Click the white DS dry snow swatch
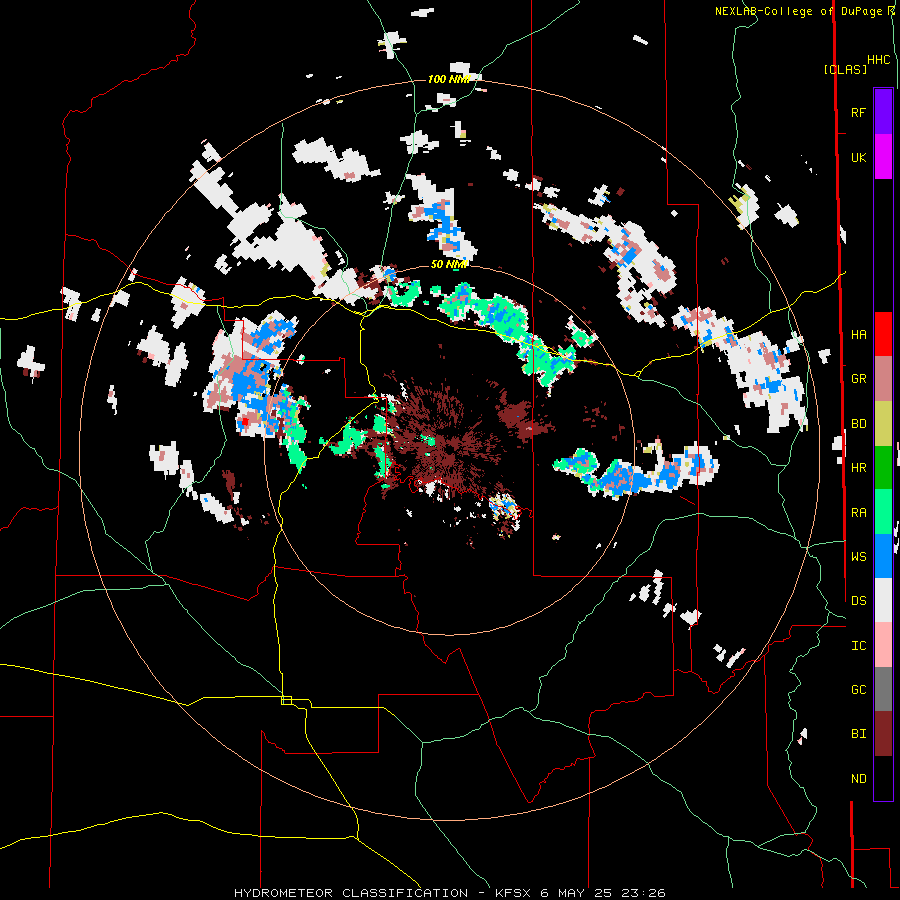 click(x=883, y=600)
